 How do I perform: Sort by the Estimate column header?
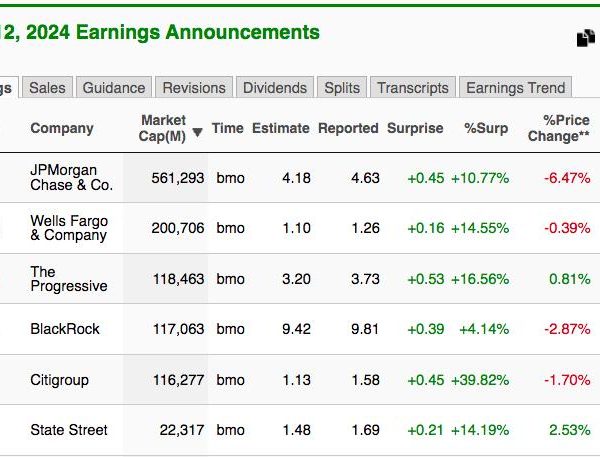pyautogui.click(x=280, y=128)
